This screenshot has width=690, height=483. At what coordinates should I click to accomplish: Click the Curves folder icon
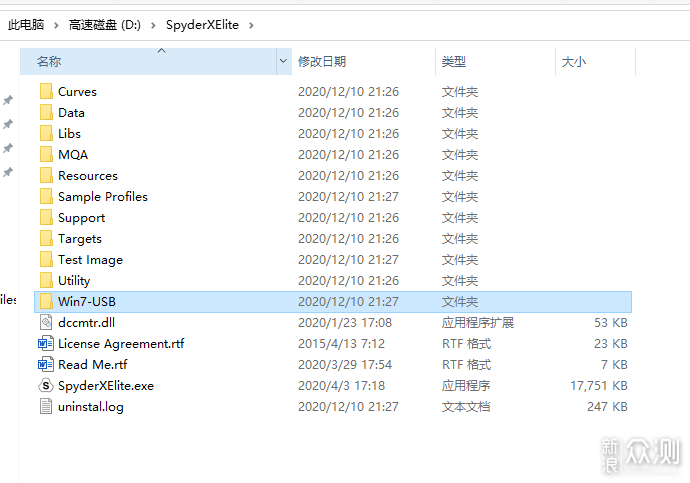(46, 91)
